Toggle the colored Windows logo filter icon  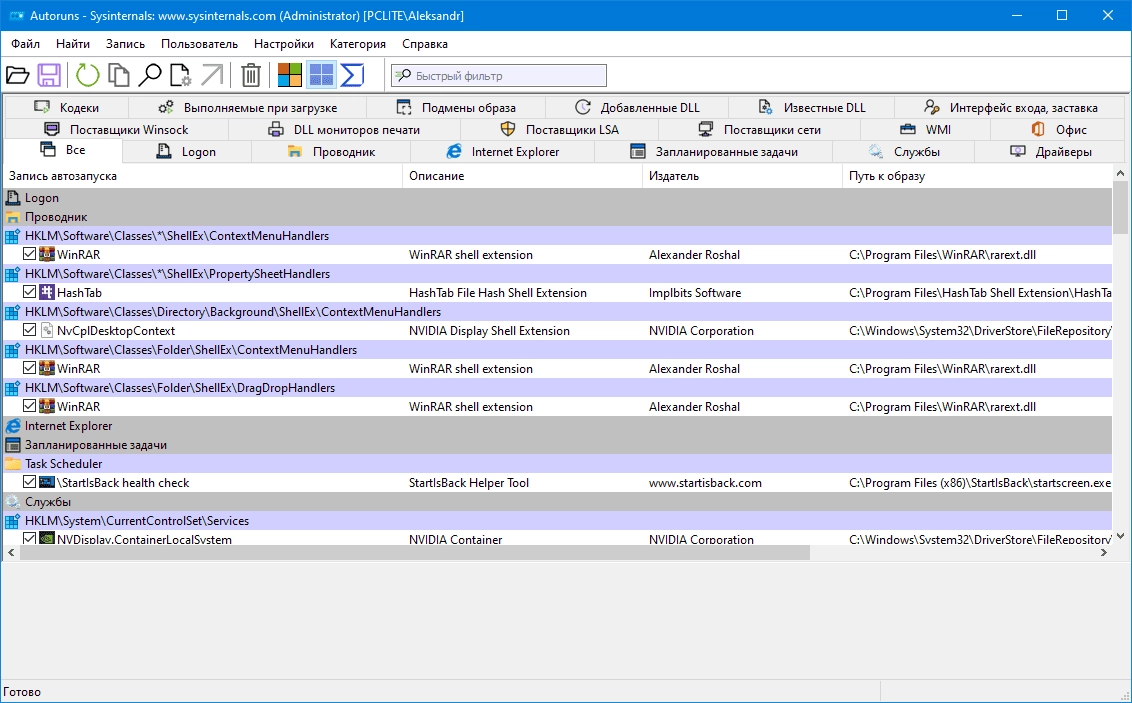(289, 75)
